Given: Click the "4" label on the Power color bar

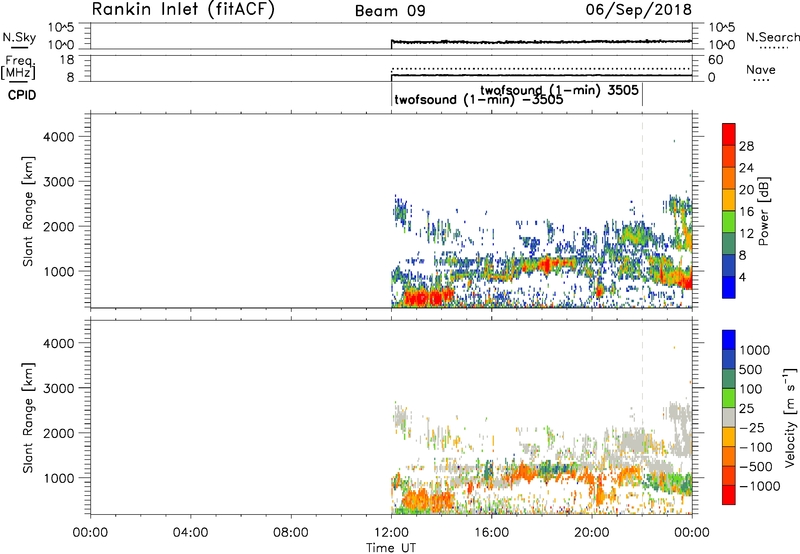Looking at the screenshot, I should (x=742, y=277).
